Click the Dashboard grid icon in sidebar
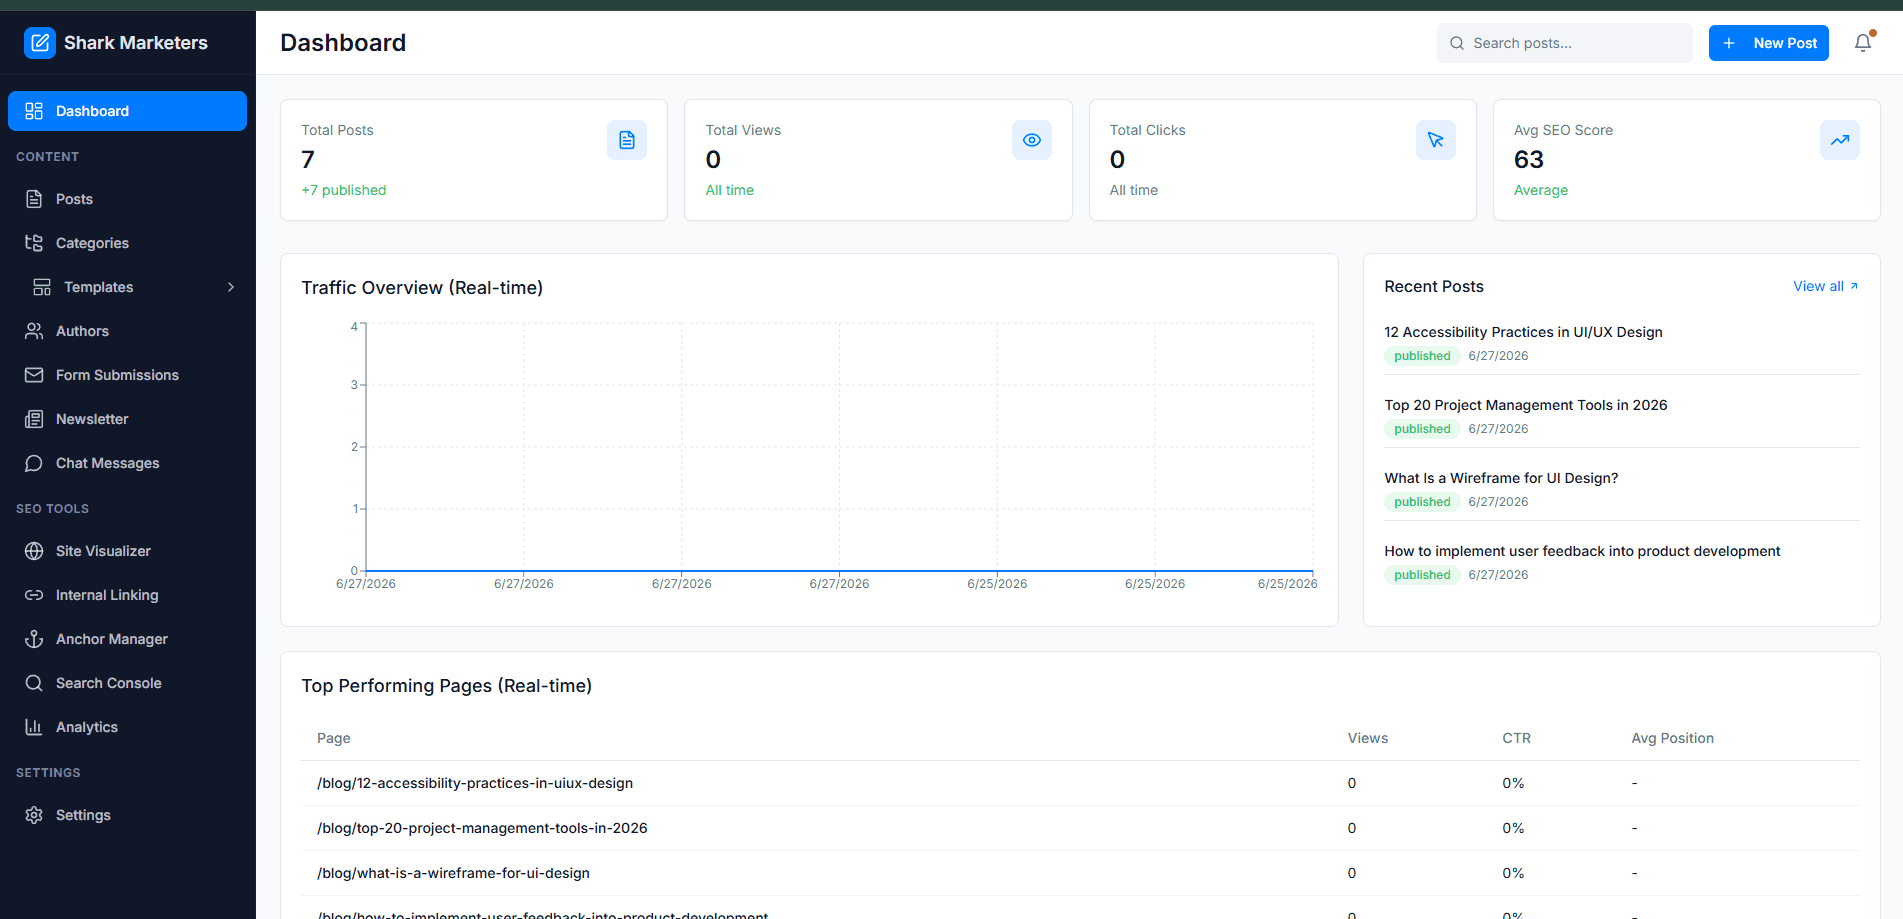The height and width of the screenshot is (919, 1903). pos(34,111)
